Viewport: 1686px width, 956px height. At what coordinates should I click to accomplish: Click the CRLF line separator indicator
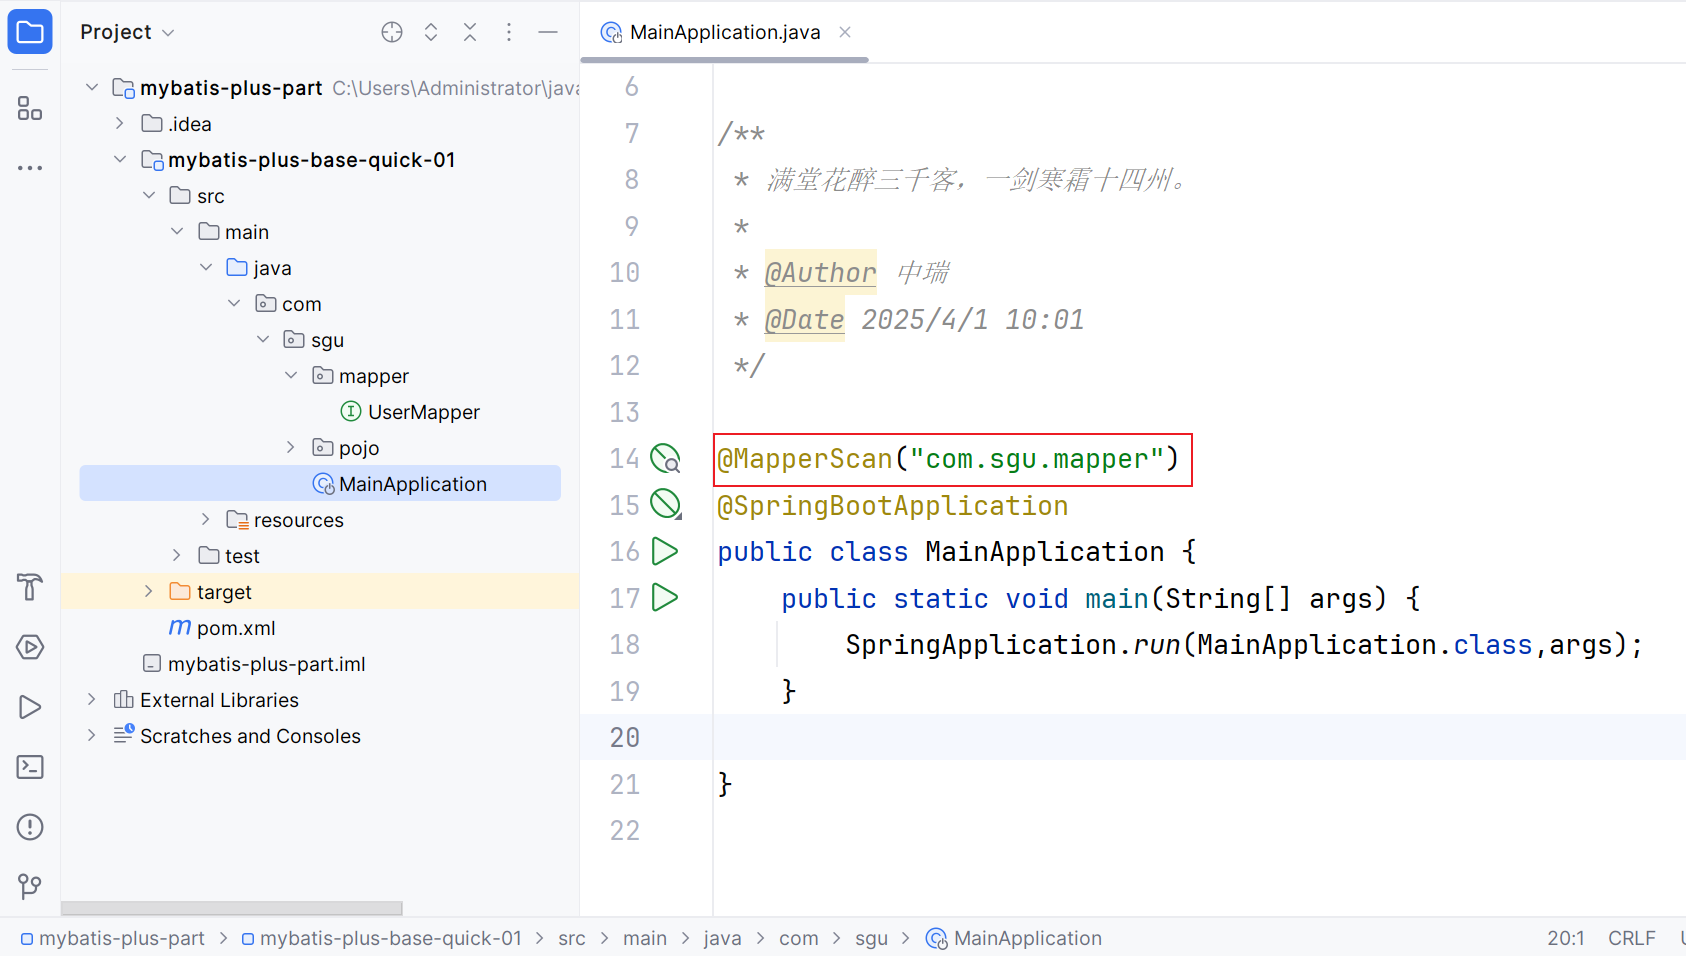[1632, 938]
